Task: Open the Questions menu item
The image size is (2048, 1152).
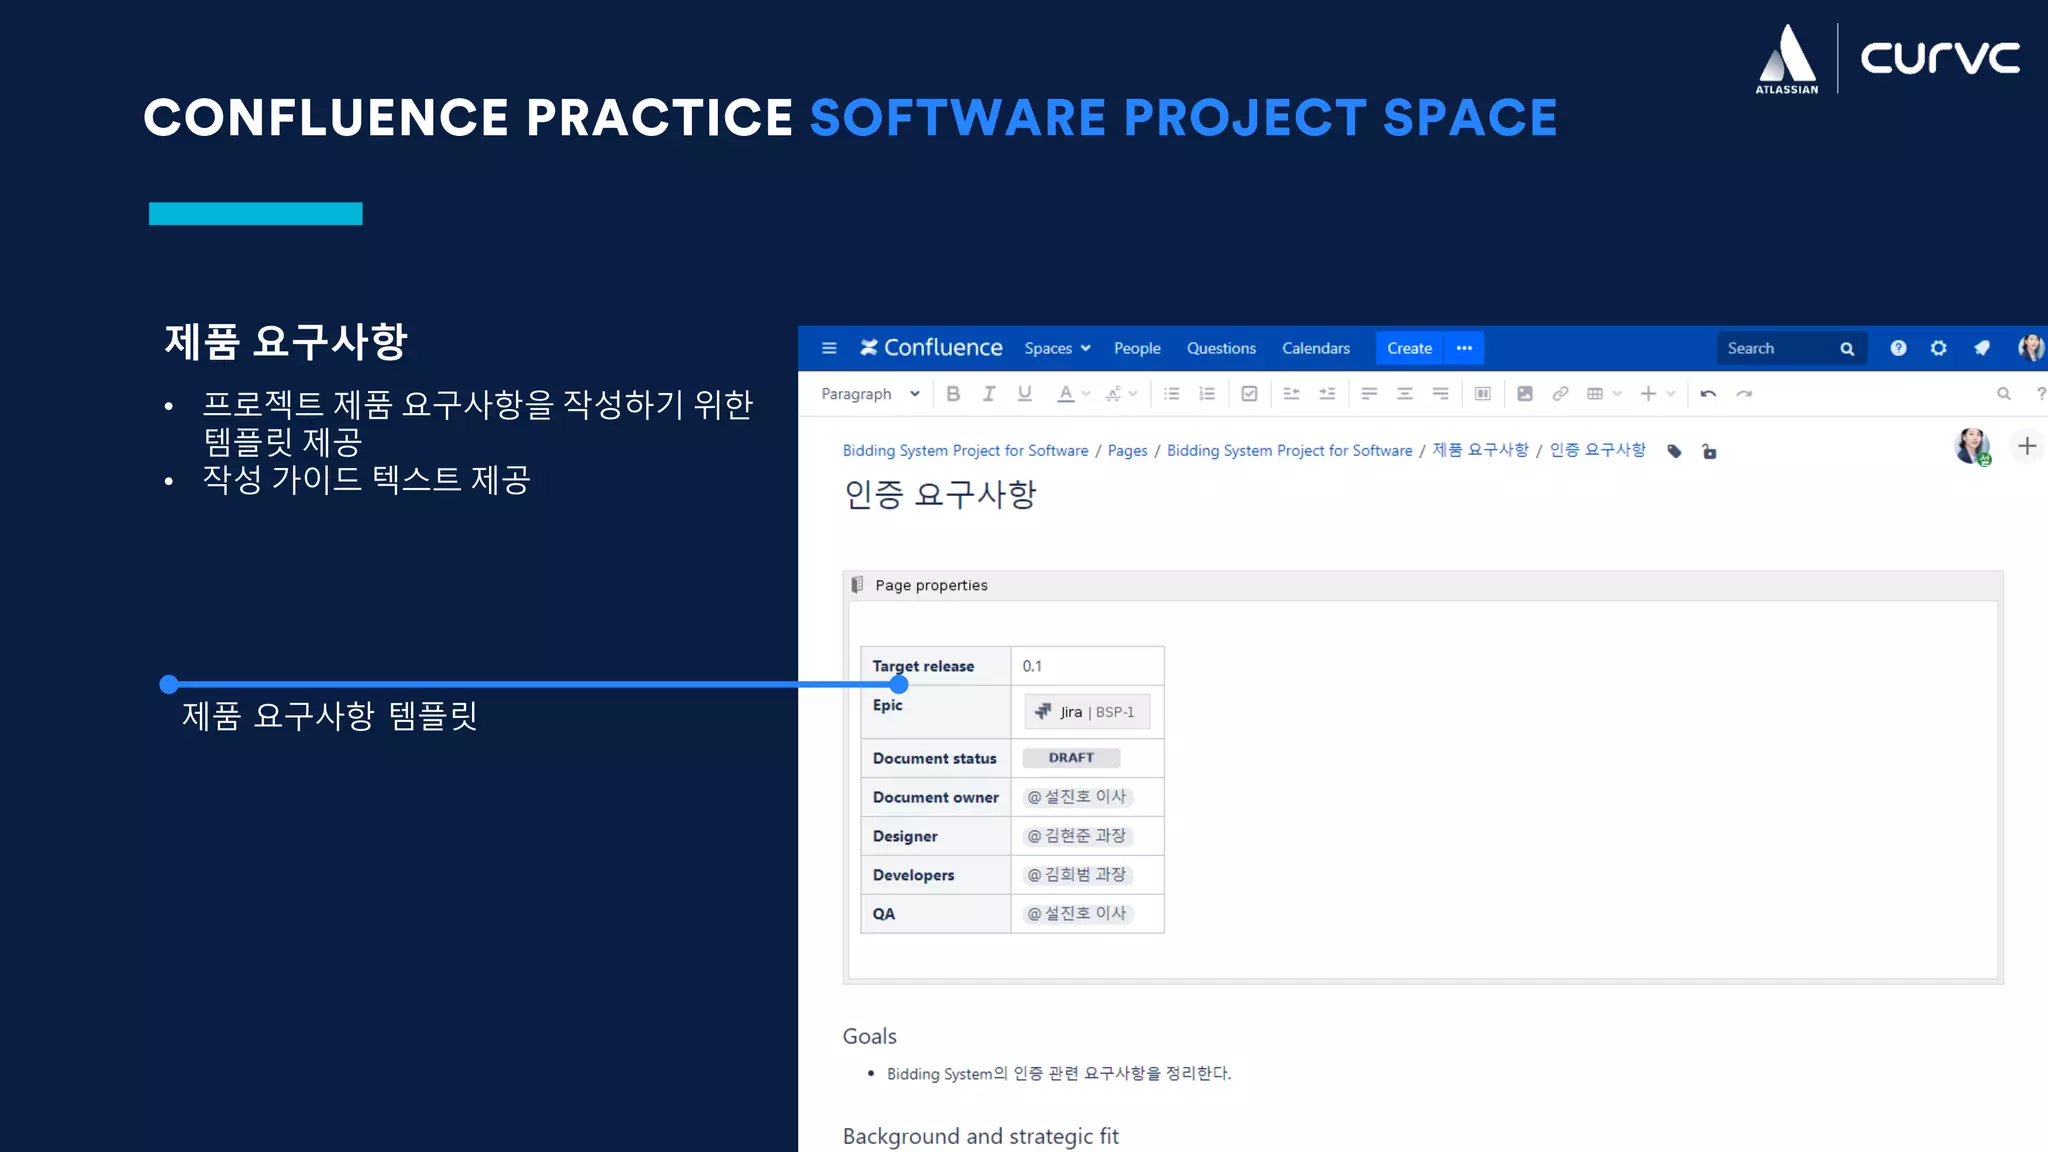Action: coord(1221,348)
